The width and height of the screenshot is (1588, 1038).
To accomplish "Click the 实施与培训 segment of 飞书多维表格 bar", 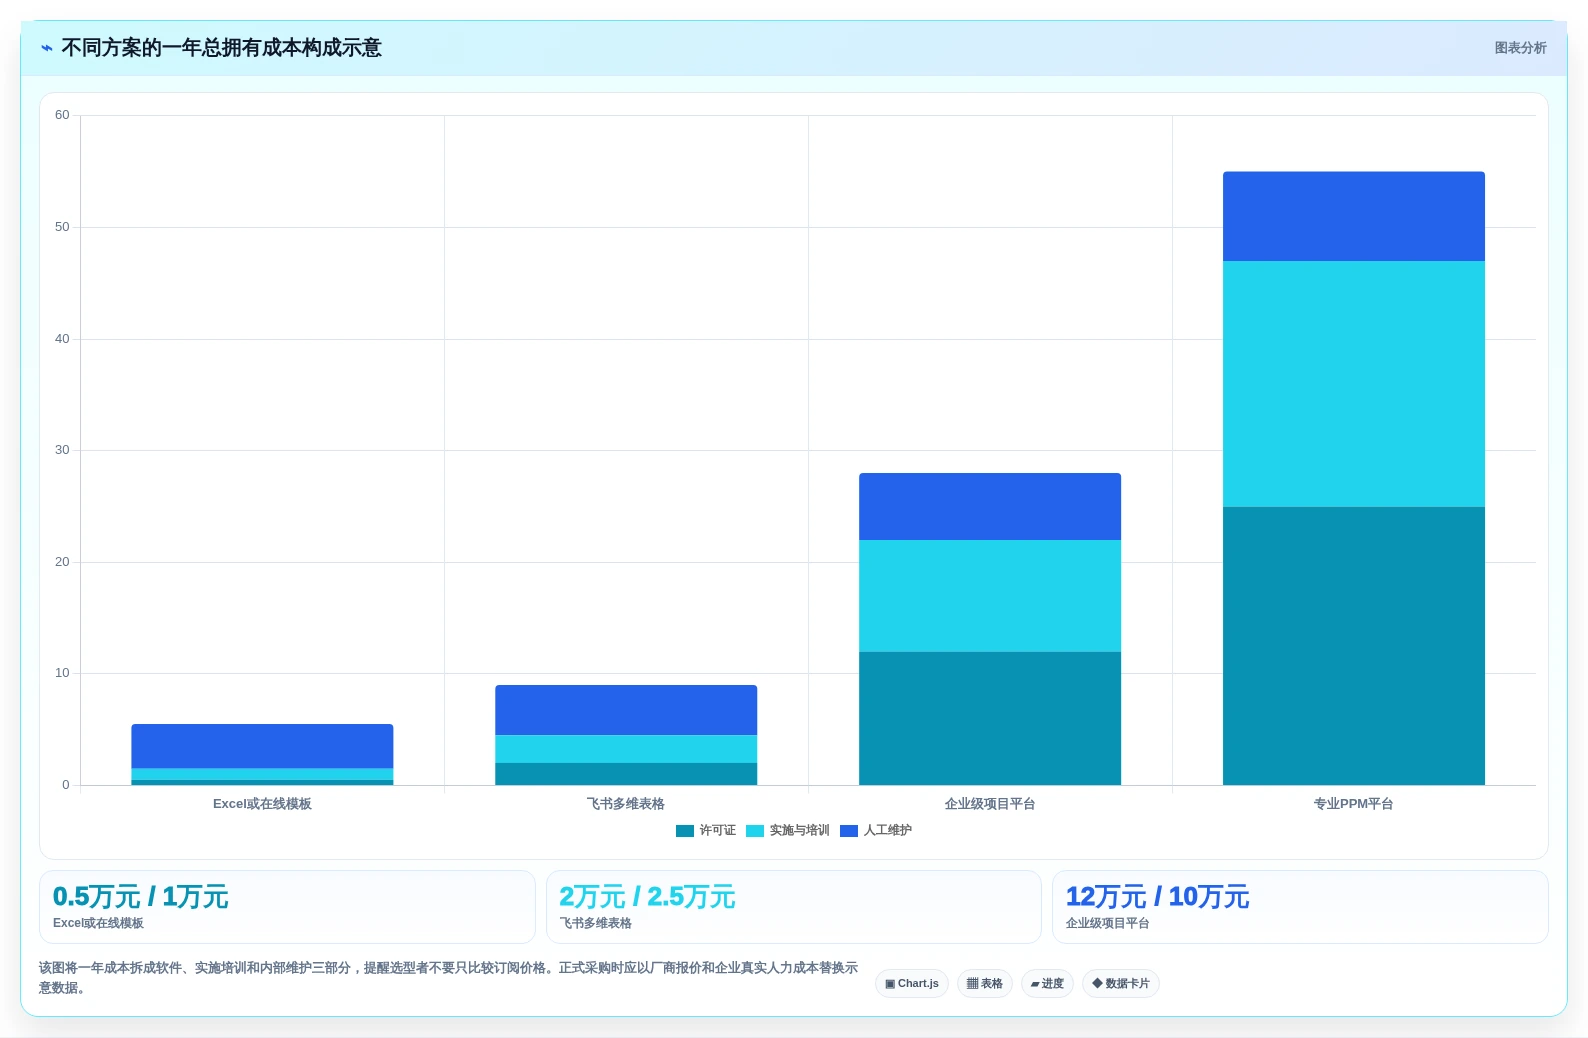I will [626, 749].
